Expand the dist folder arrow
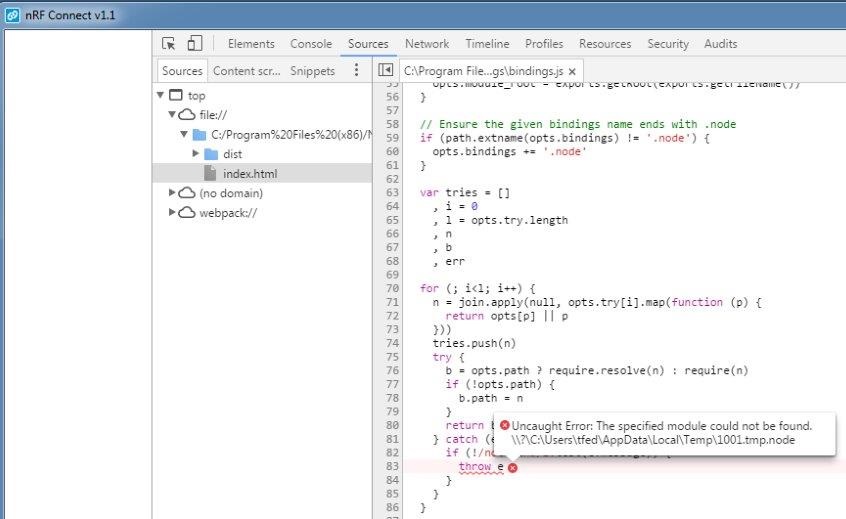 coord(195,154)
